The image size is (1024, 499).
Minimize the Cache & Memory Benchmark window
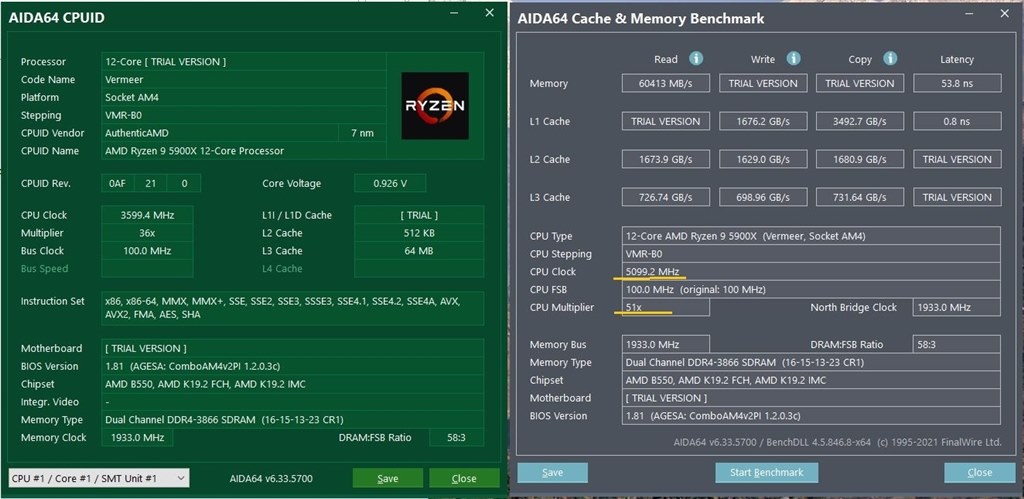pyautogui.click(x=971, y=14)
